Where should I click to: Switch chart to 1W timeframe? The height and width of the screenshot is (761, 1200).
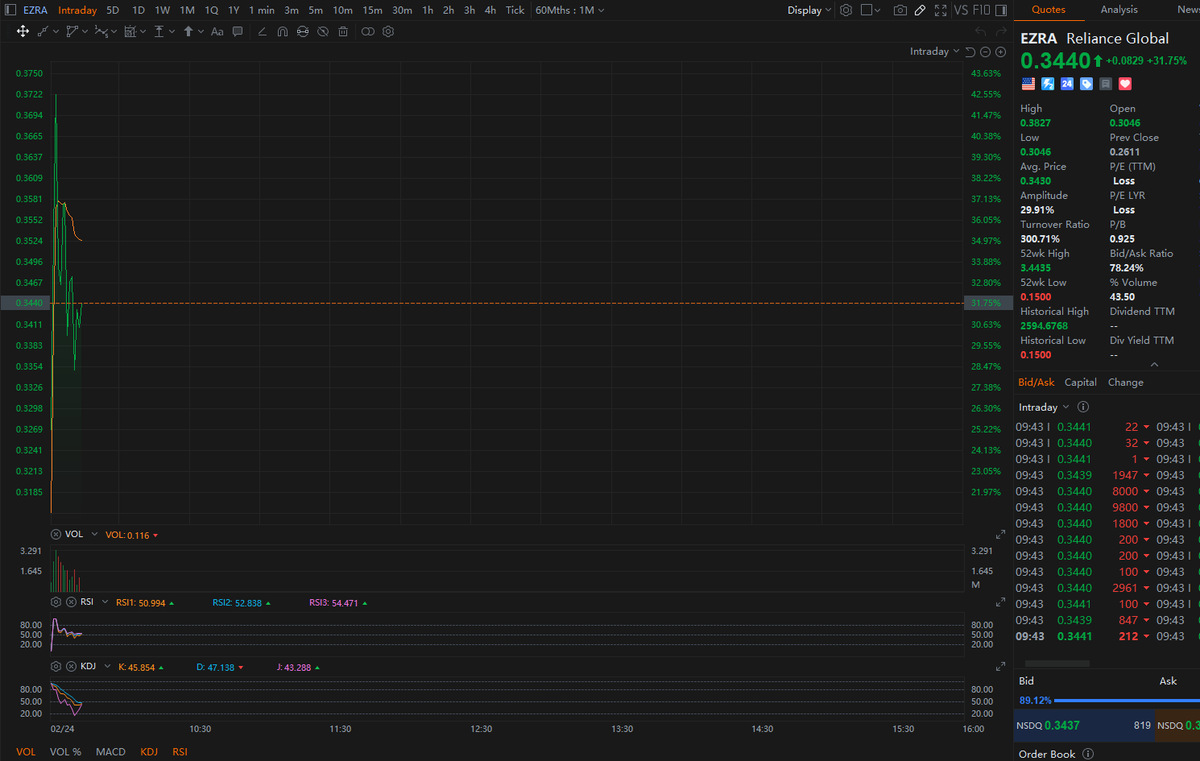(x=162, y=10)
